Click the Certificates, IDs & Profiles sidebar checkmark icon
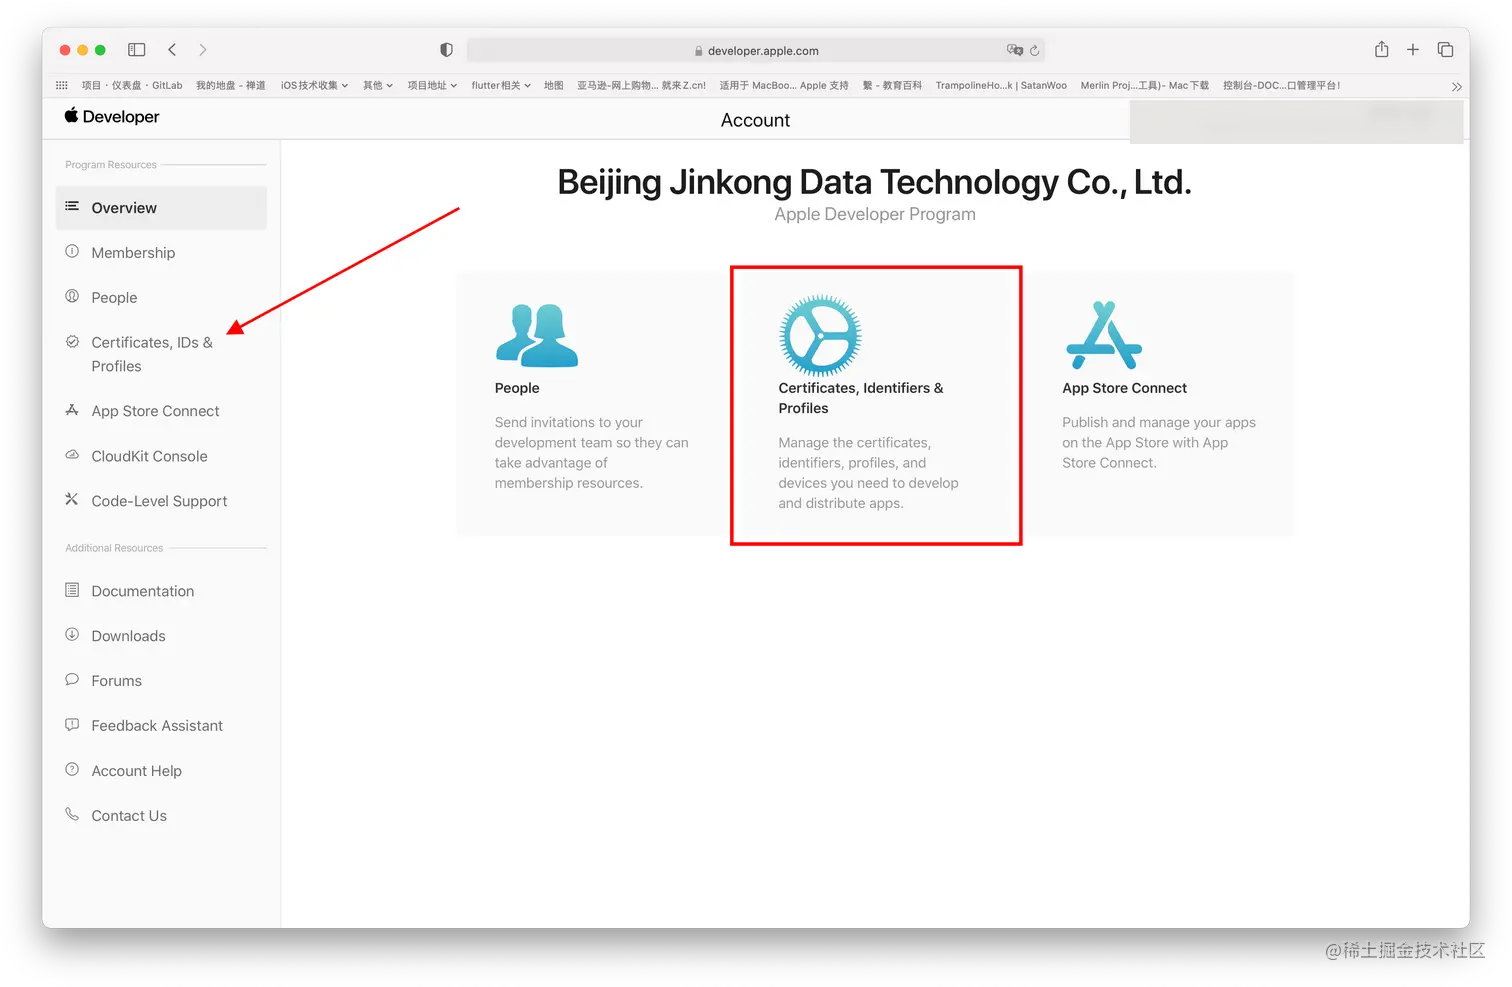The image size is (1512, 987). pyautogui.click(x=72, y=342)
